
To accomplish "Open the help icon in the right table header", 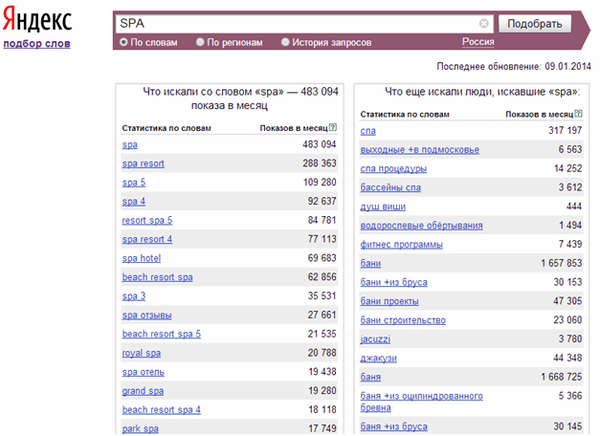I will (x=578, y=114).
